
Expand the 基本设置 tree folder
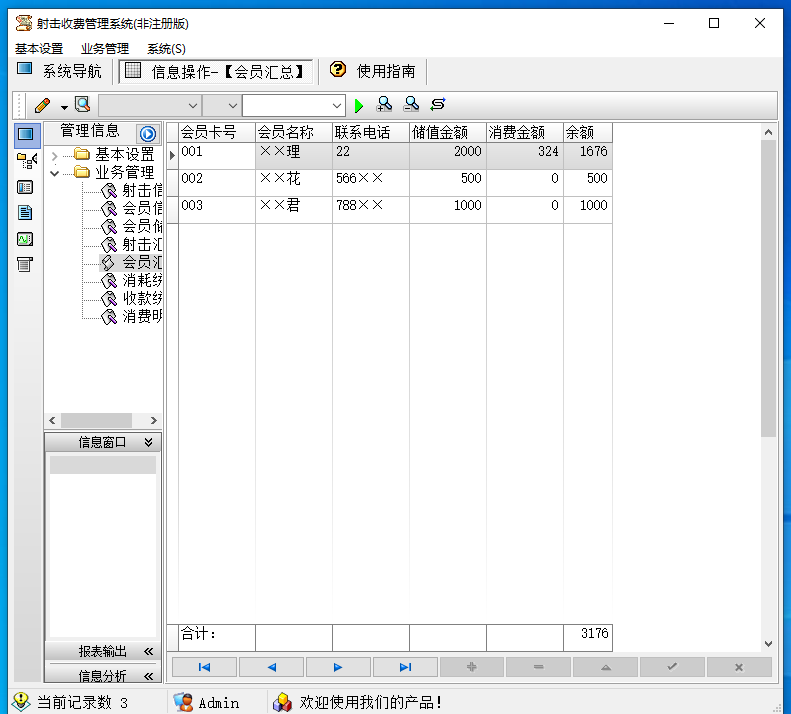pyautogui.click(x=54, y=156)
